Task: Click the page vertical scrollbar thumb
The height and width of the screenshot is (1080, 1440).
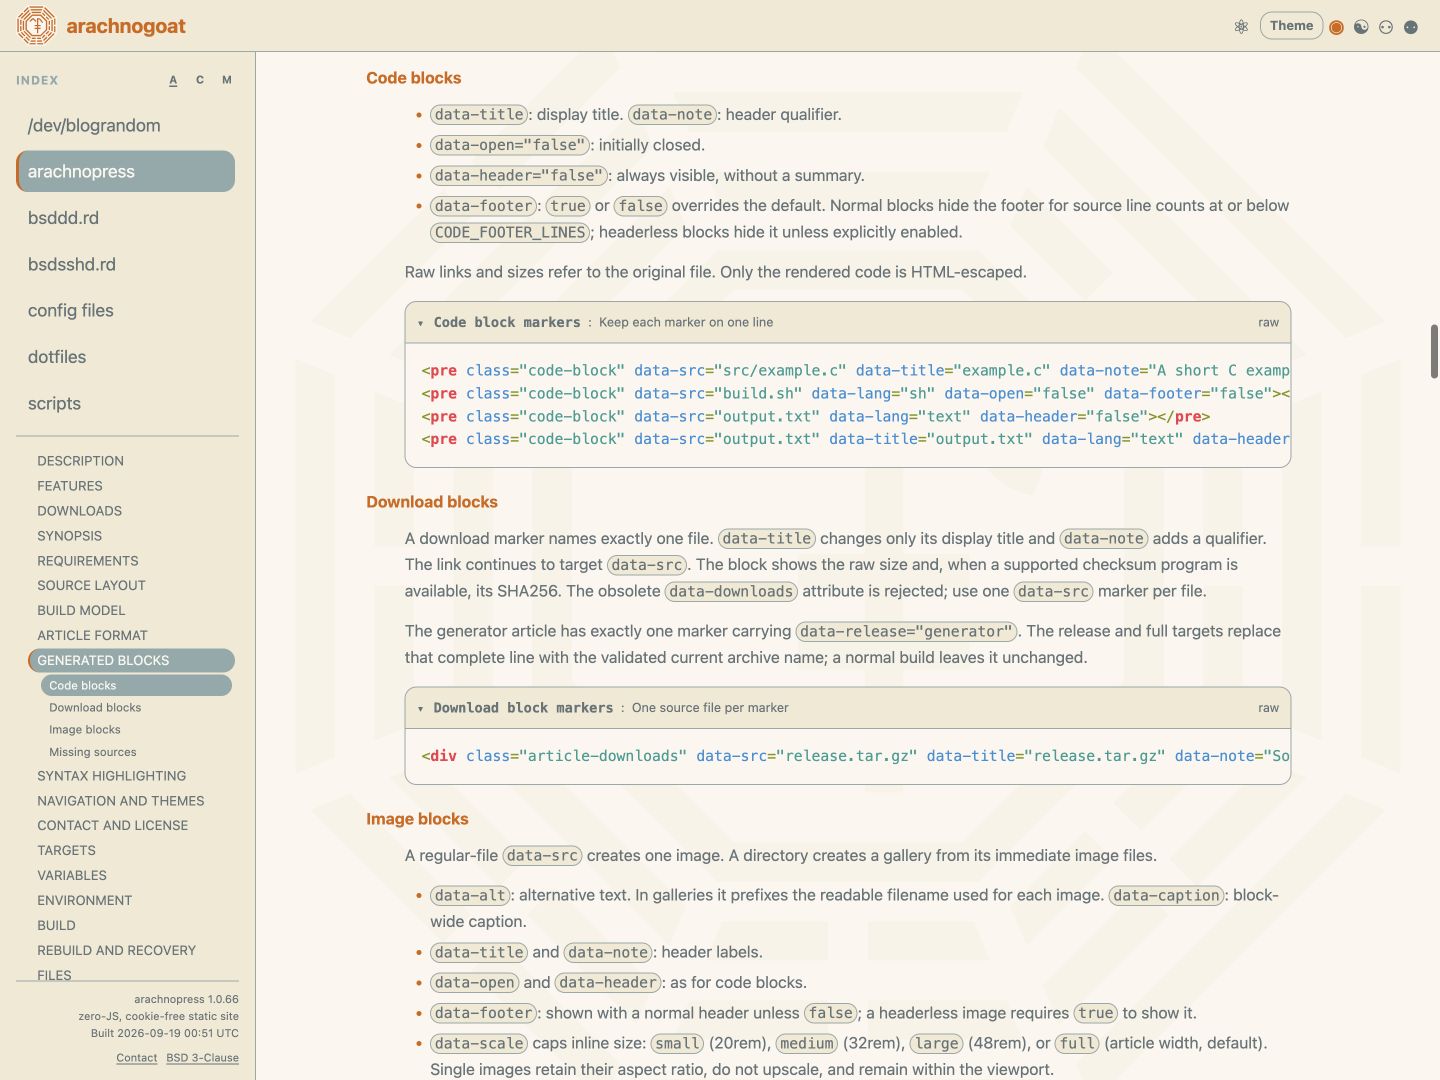Action: tap(1434, 351)
